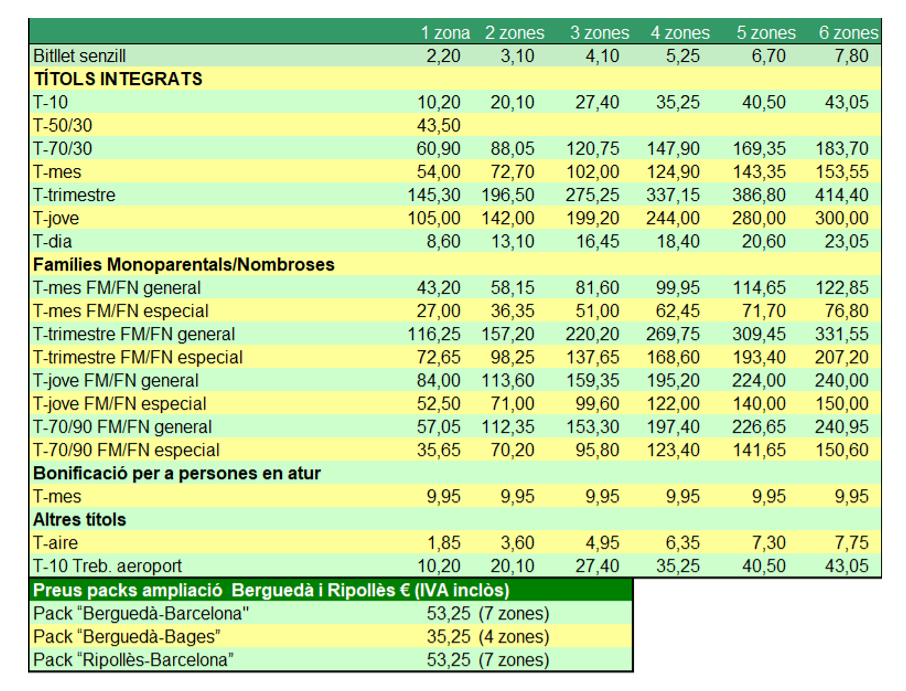Select the 'T-aire' row label
906x691 pixels.
coord(56,543)
